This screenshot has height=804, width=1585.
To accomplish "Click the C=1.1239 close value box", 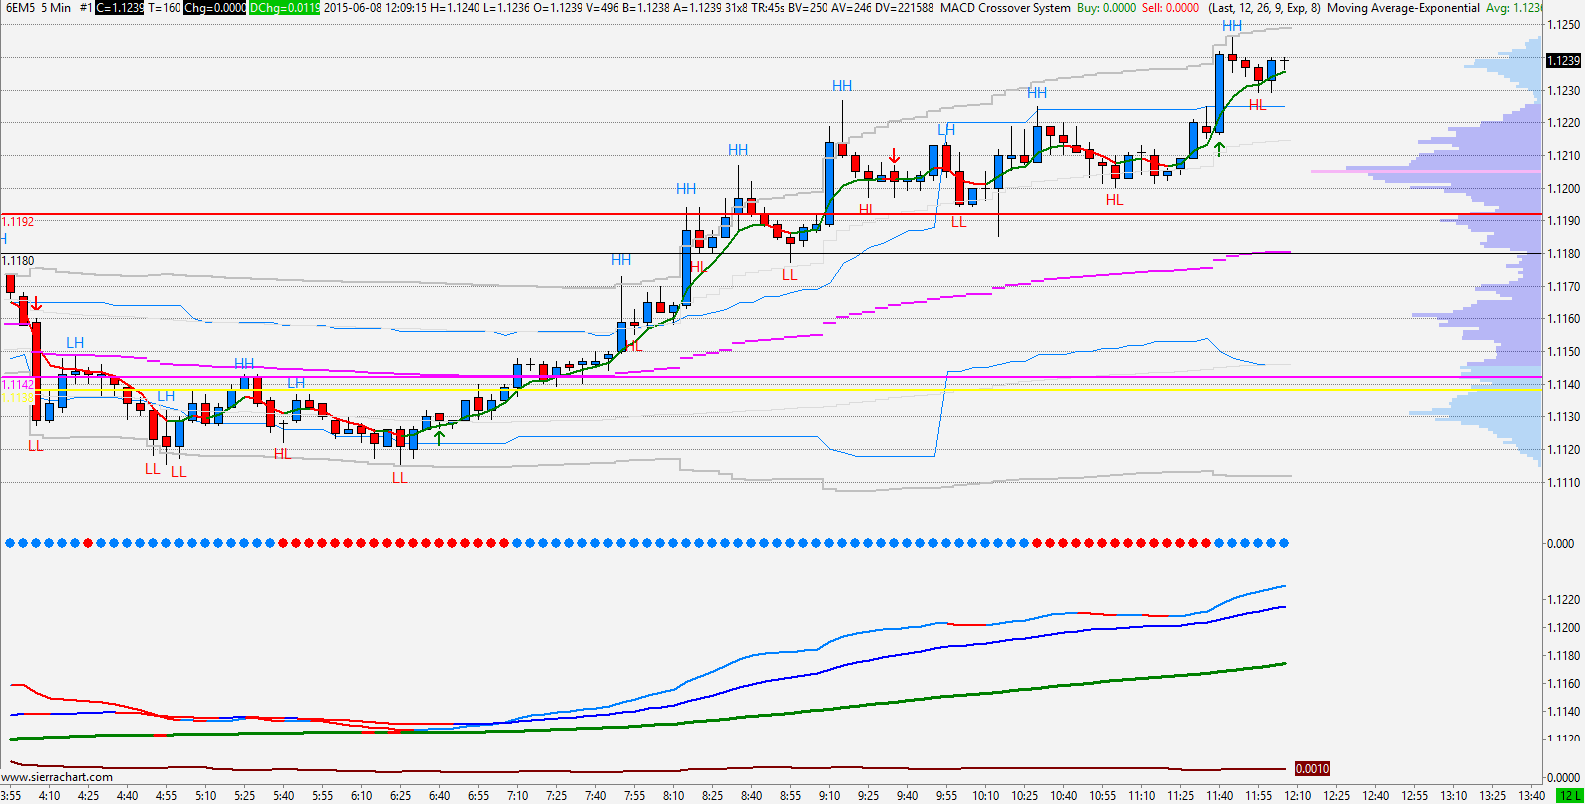I will coord(120,8).
